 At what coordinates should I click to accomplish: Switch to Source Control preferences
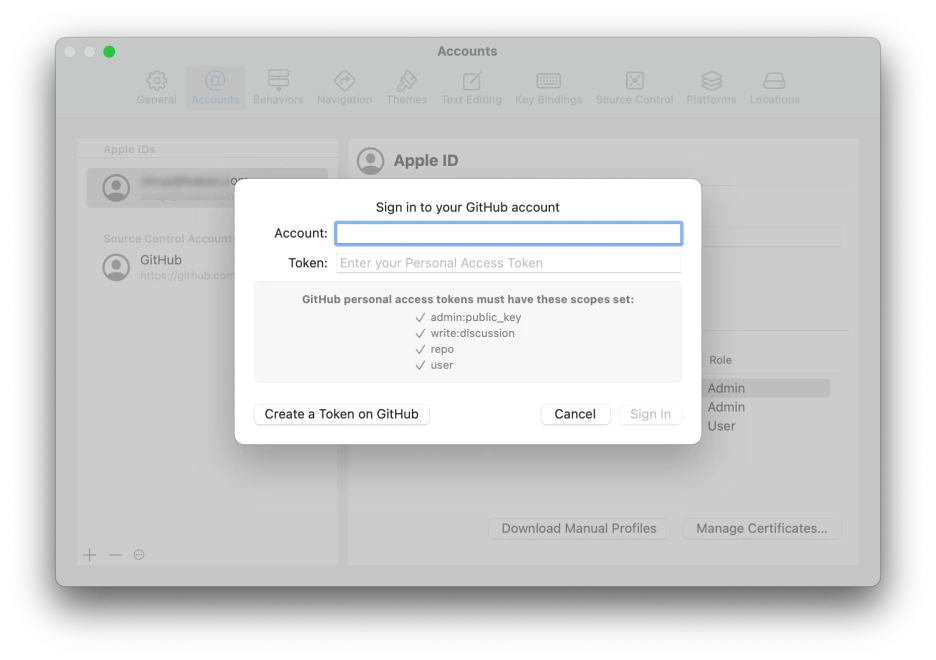635,88
